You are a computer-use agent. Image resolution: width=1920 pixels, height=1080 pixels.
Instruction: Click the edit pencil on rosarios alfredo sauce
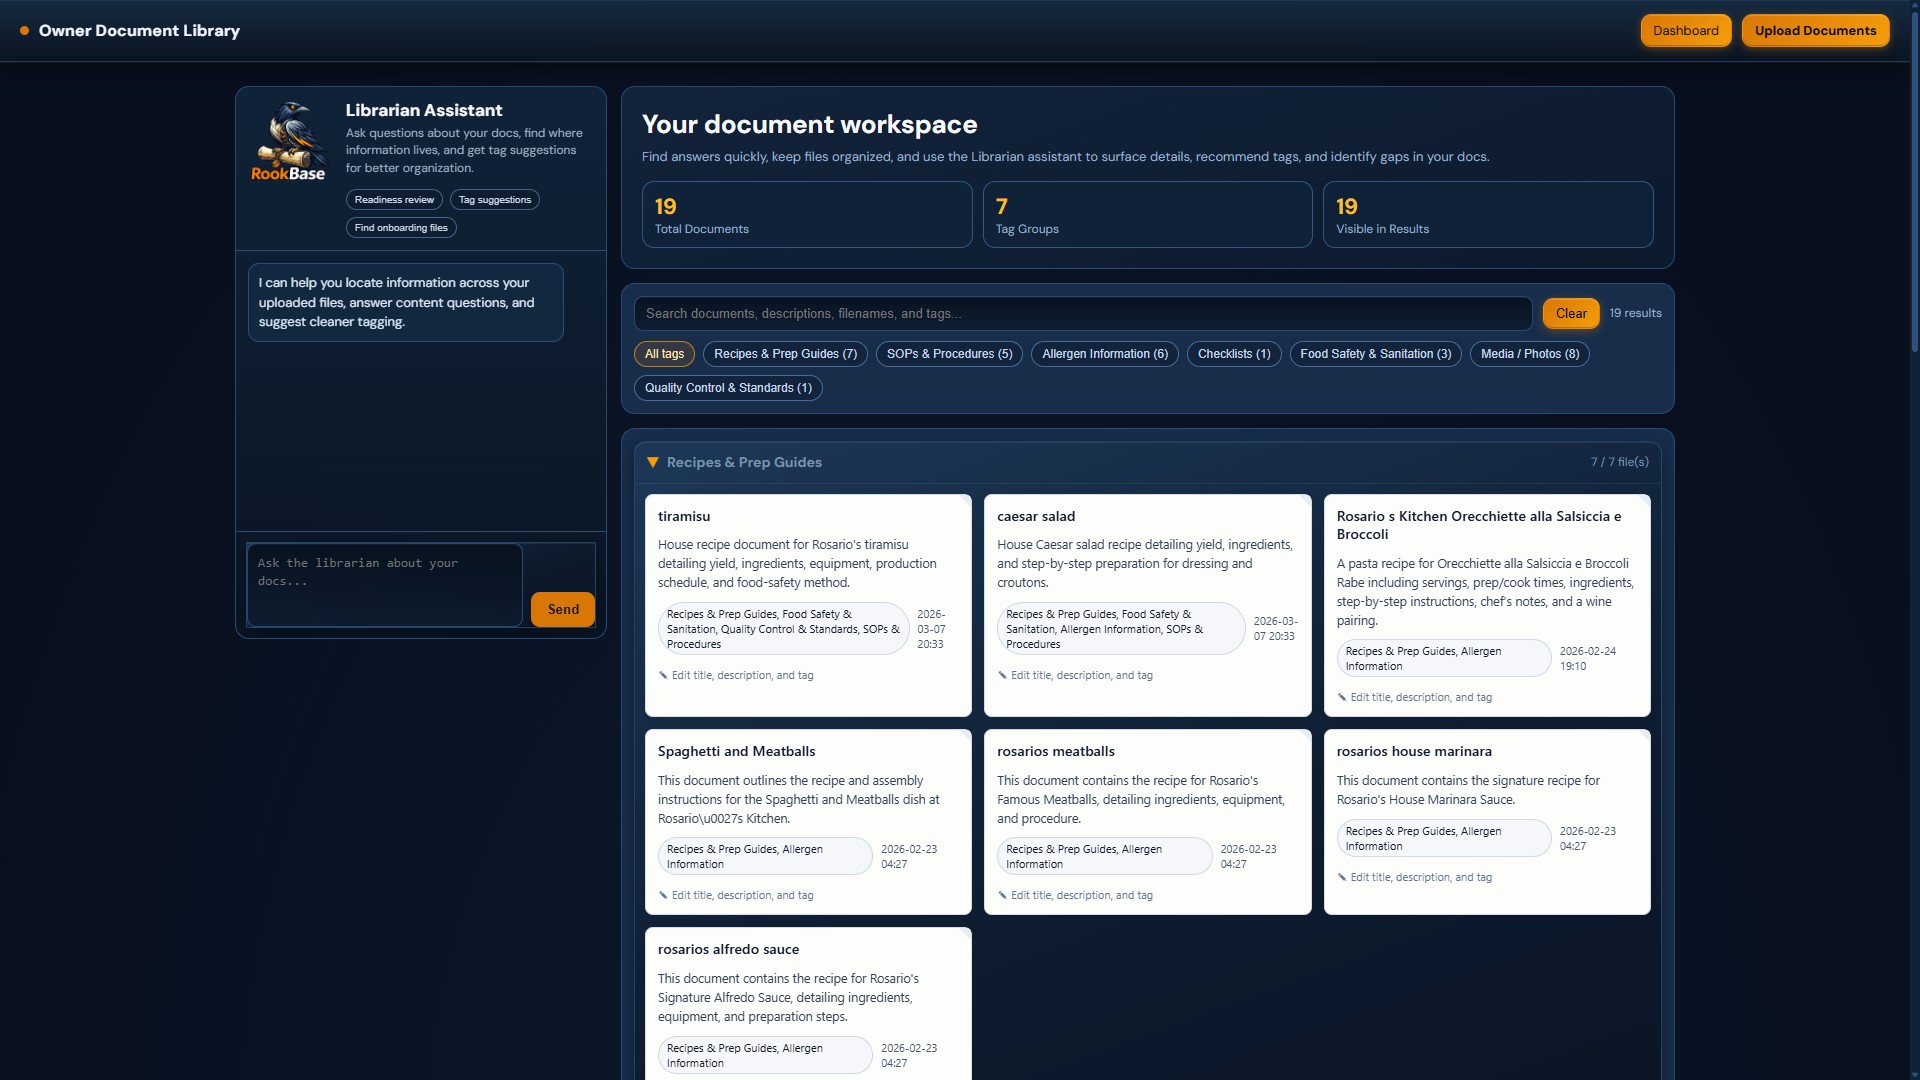coord(665,1075)
